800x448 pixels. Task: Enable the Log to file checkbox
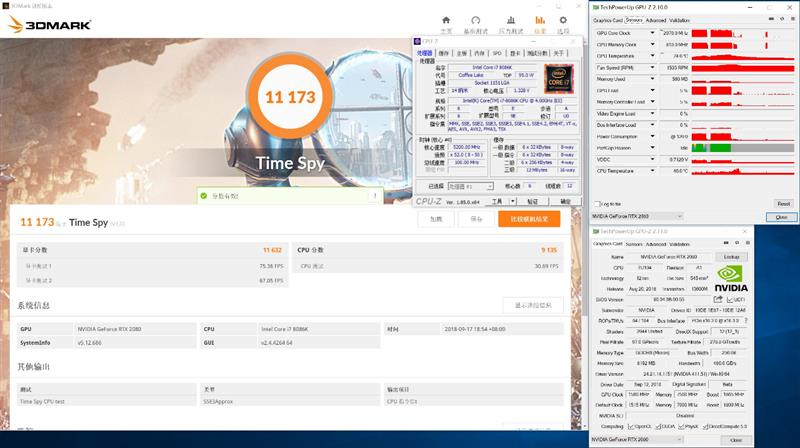coord(597,204)
